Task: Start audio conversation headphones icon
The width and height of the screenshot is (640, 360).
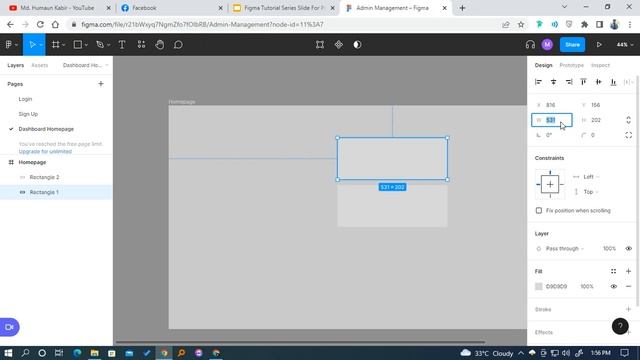Action: 530,44
